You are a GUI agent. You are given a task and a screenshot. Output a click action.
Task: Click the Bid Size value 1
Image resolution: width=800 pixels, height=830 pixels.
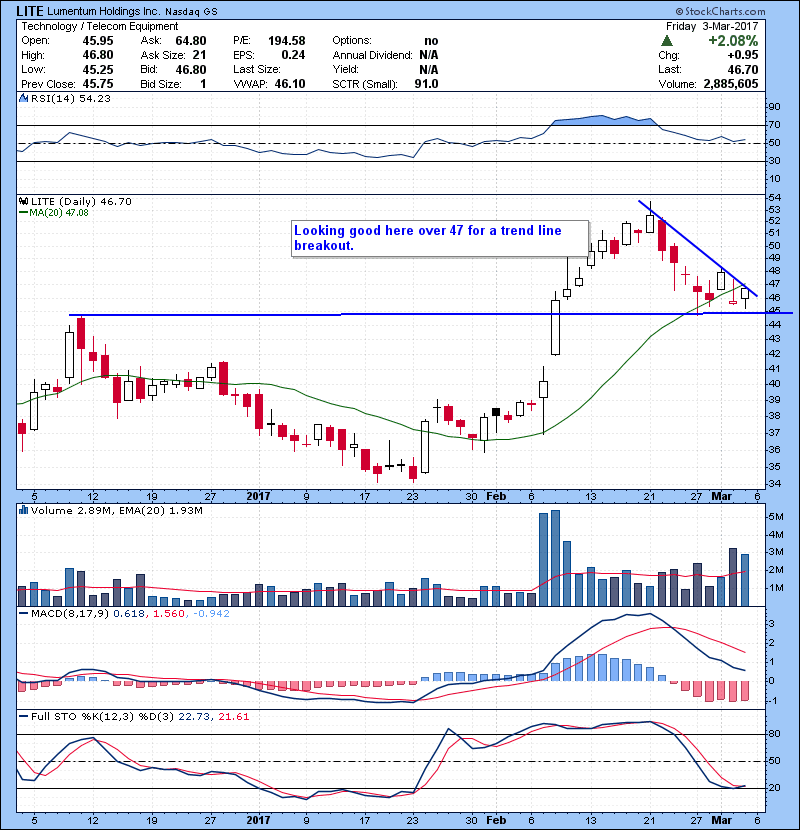[x=203, y=84]
